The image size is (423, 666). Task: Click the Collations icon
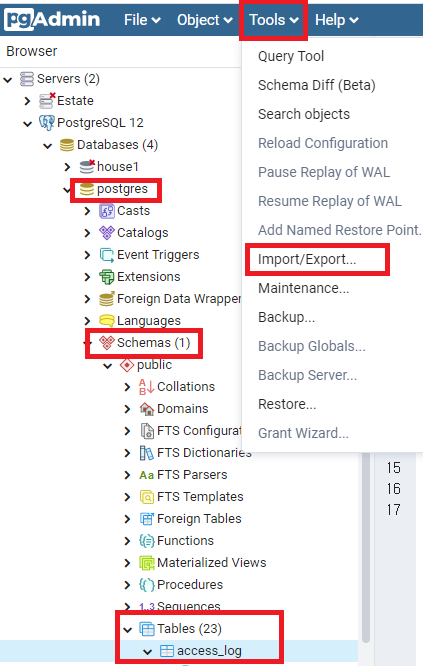click(147, 387)
